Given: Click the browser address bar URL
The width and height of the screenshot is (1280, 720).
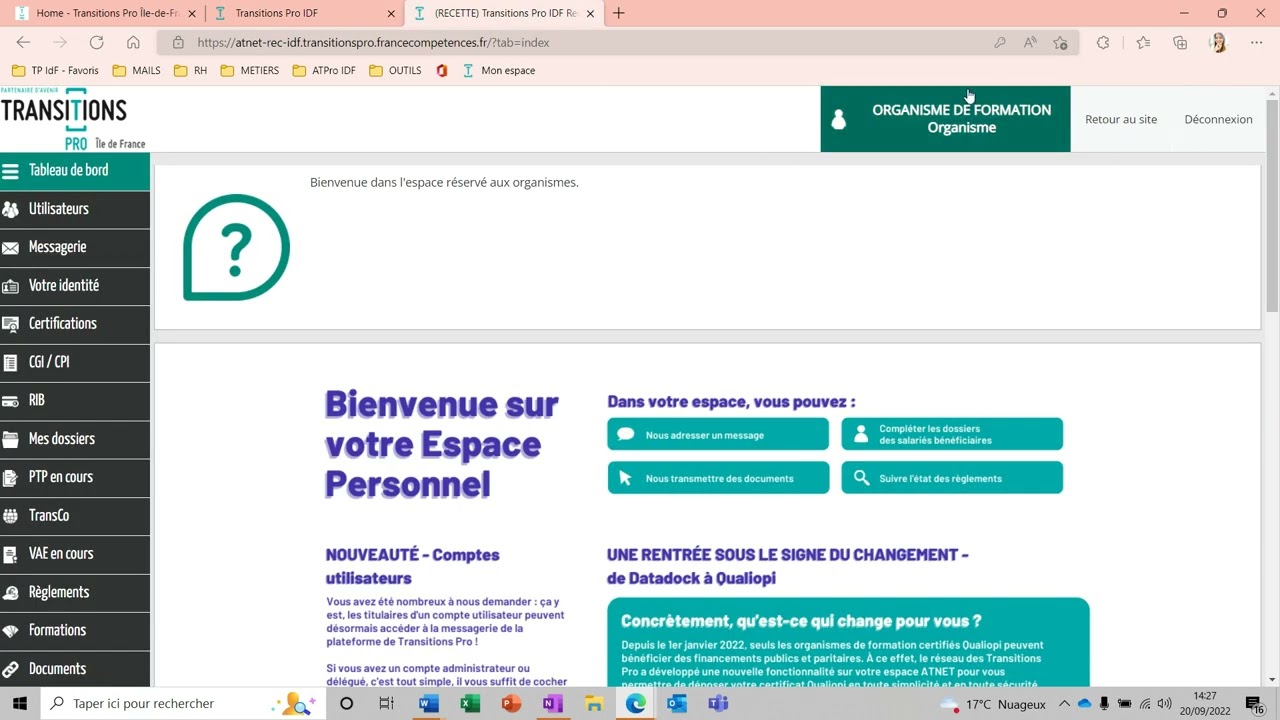Looking at the screenshot, I should pos(373,43).
